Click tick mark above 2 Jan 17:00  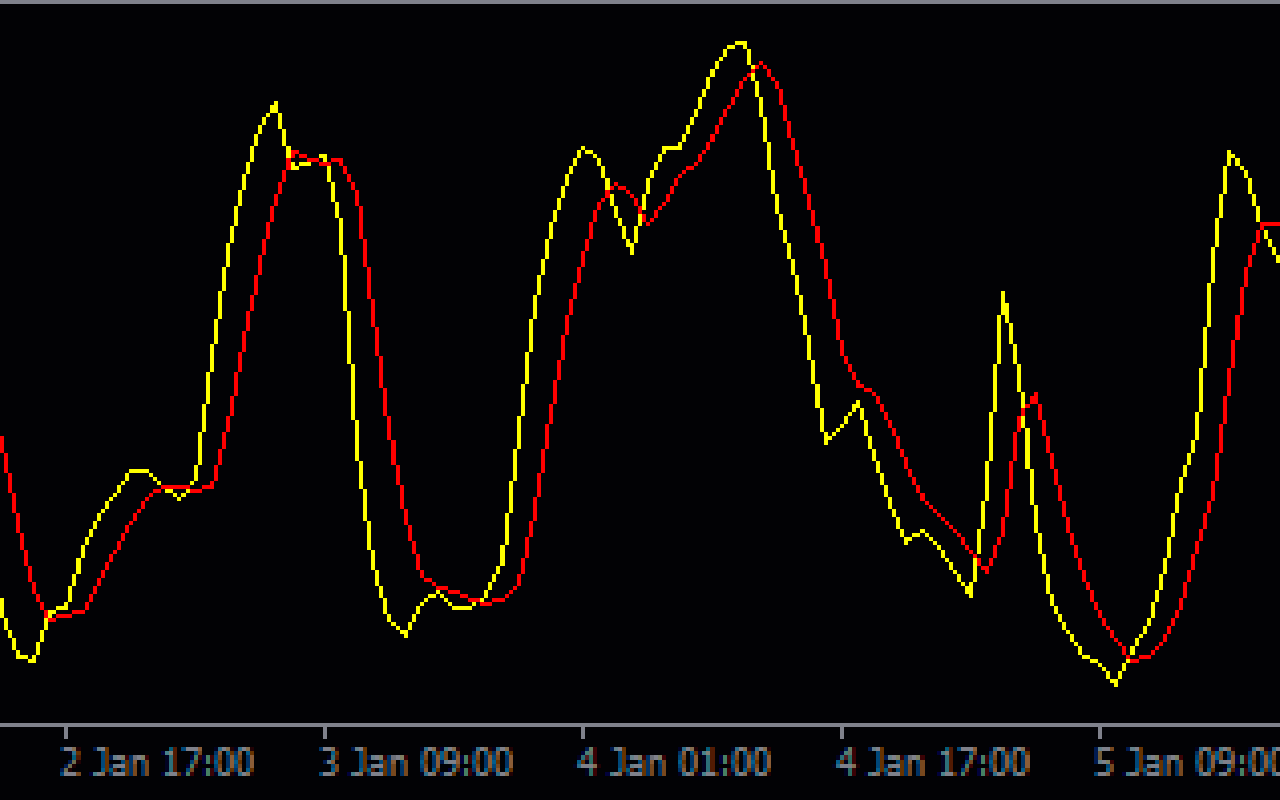click(66, 731)
